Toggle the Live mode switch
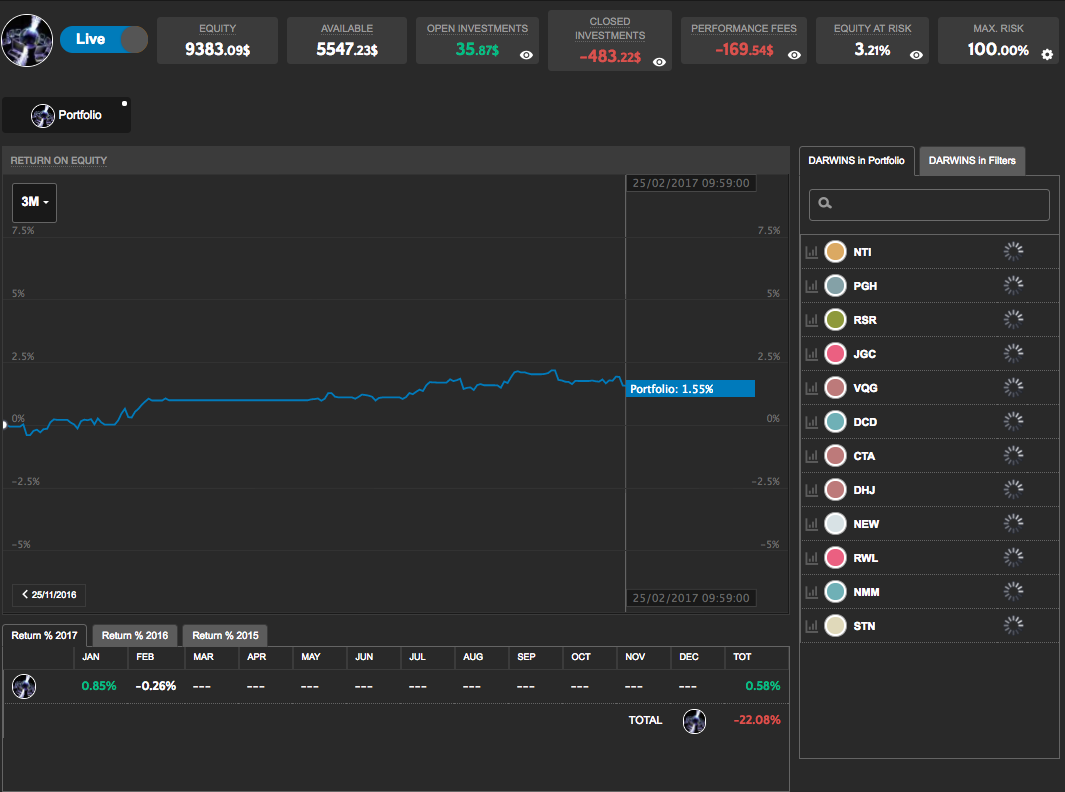This screenshot has width=1065, height=792. coord(104,40)
